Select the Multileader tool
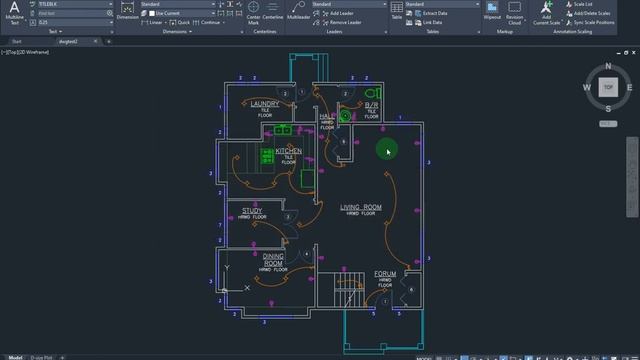 (298, 11)
